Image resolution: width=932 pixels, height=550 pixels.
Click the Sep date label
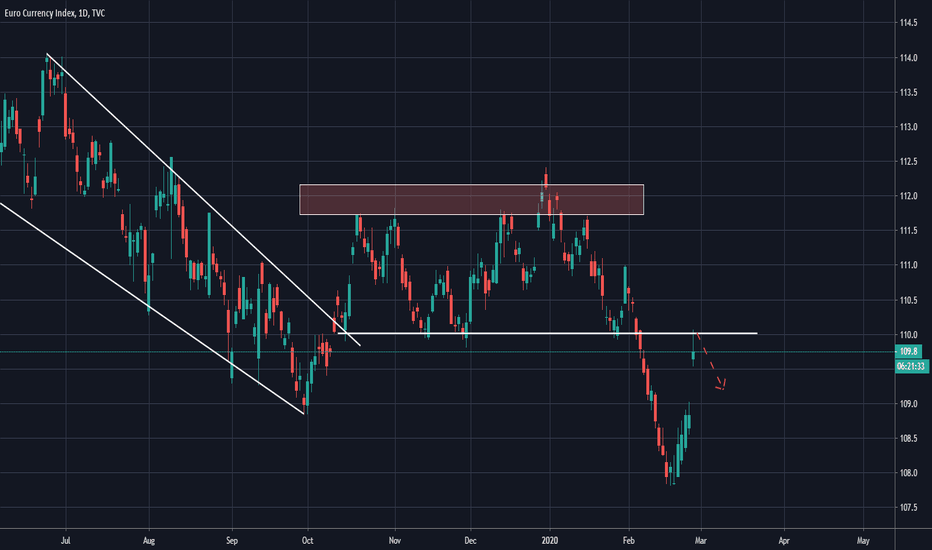click(x=232, y=540)
